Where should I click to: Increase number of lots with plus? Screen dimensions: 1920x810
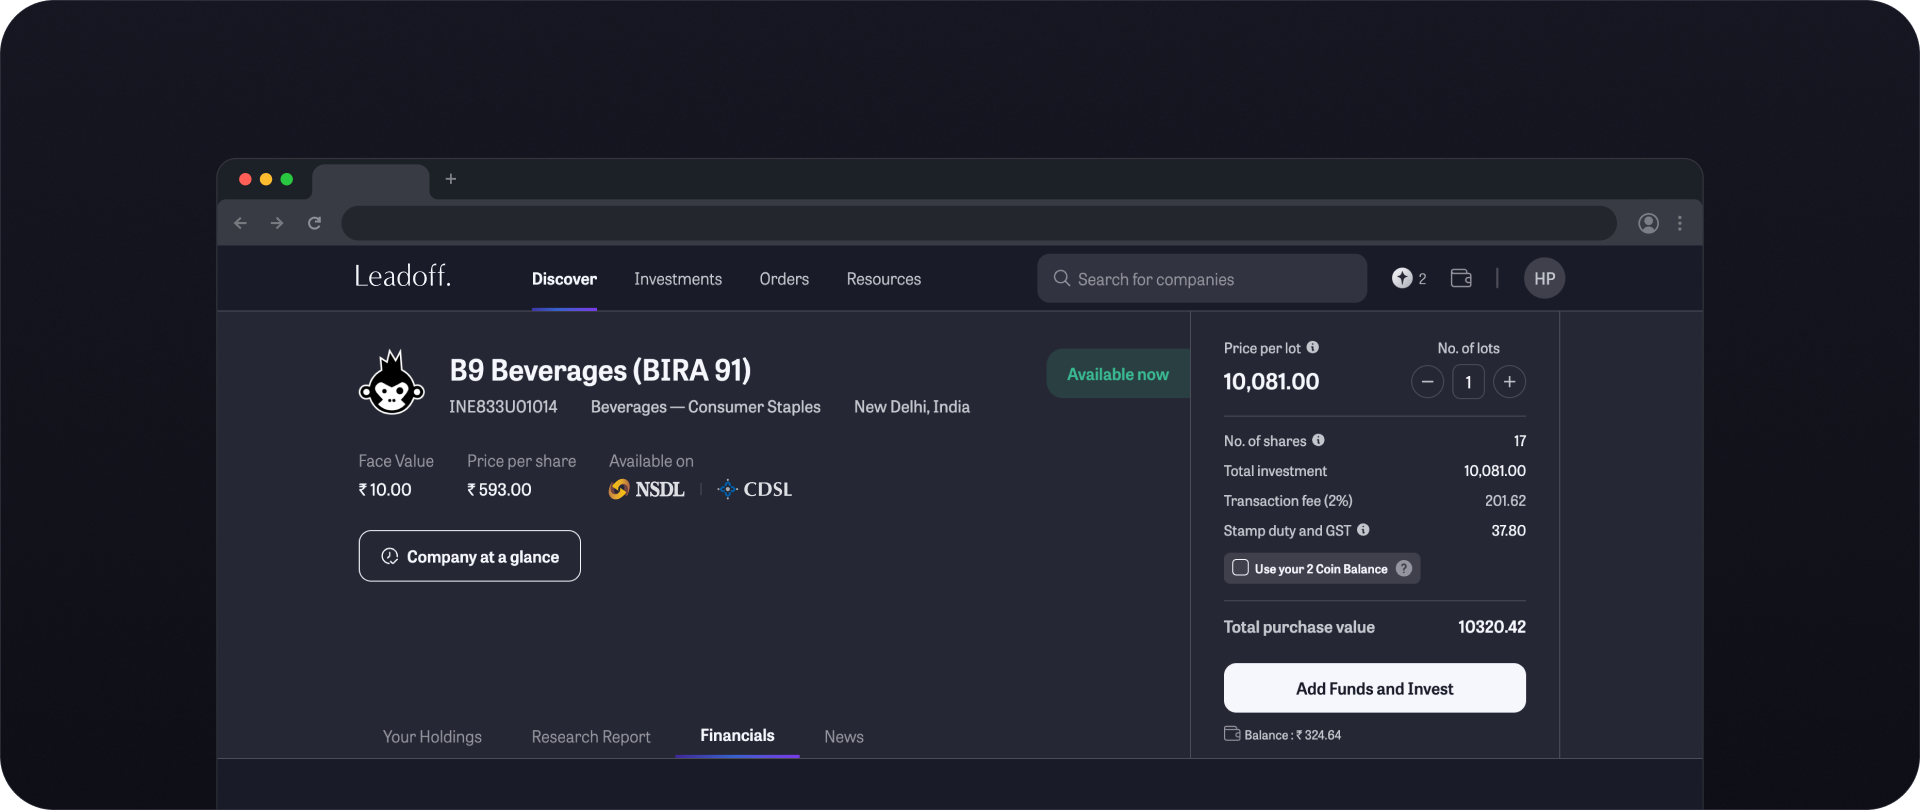(x=1509, y=382)
